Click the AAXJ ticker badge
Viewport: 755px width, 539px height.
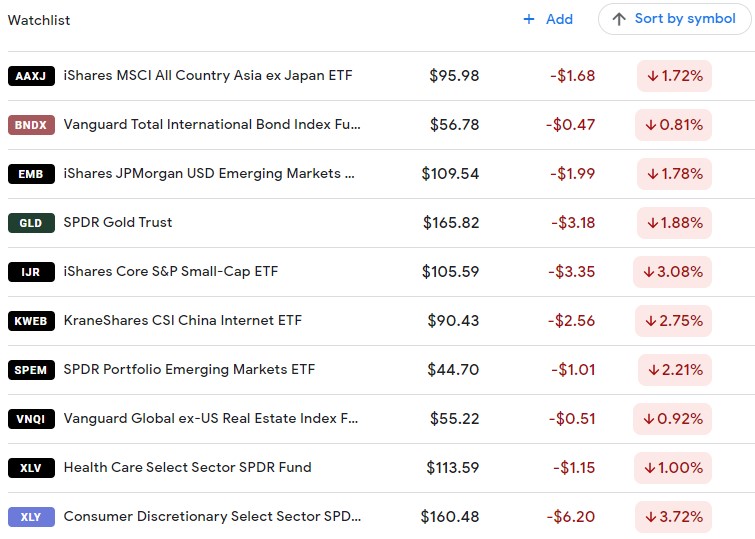coord(31,76)
